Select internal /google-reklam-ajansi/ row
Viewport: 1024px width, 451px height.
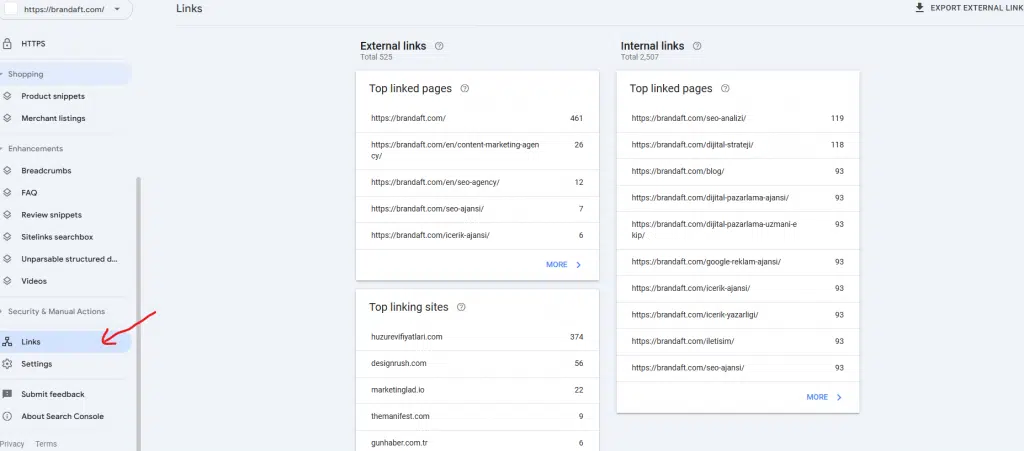pos(738,262)
